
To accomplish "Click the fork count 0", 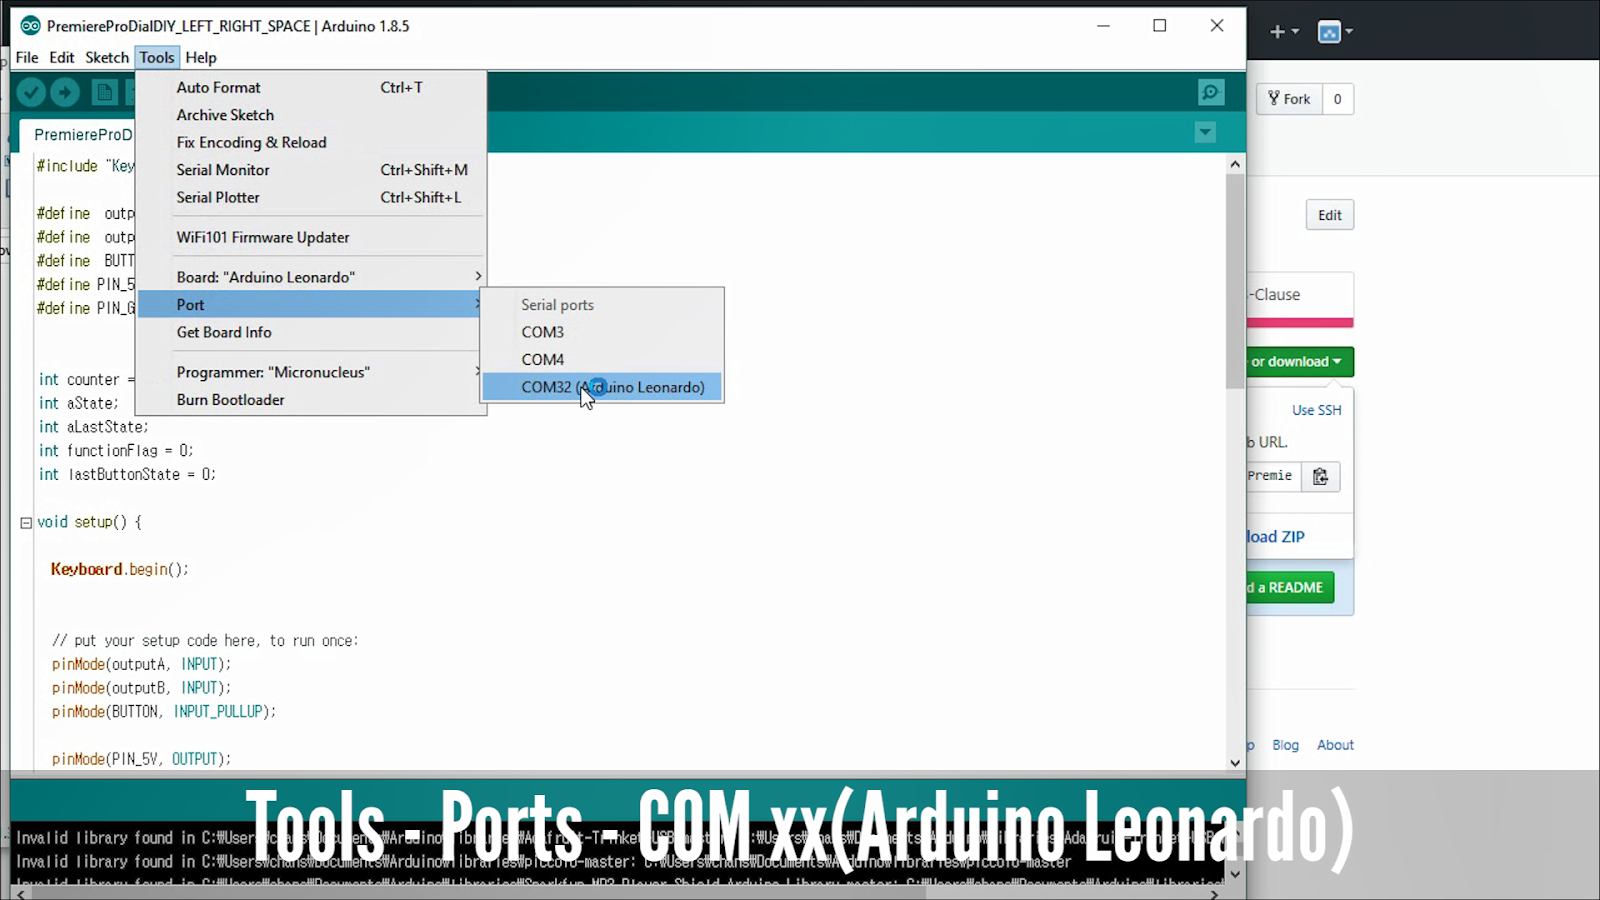I will 1338,99.
